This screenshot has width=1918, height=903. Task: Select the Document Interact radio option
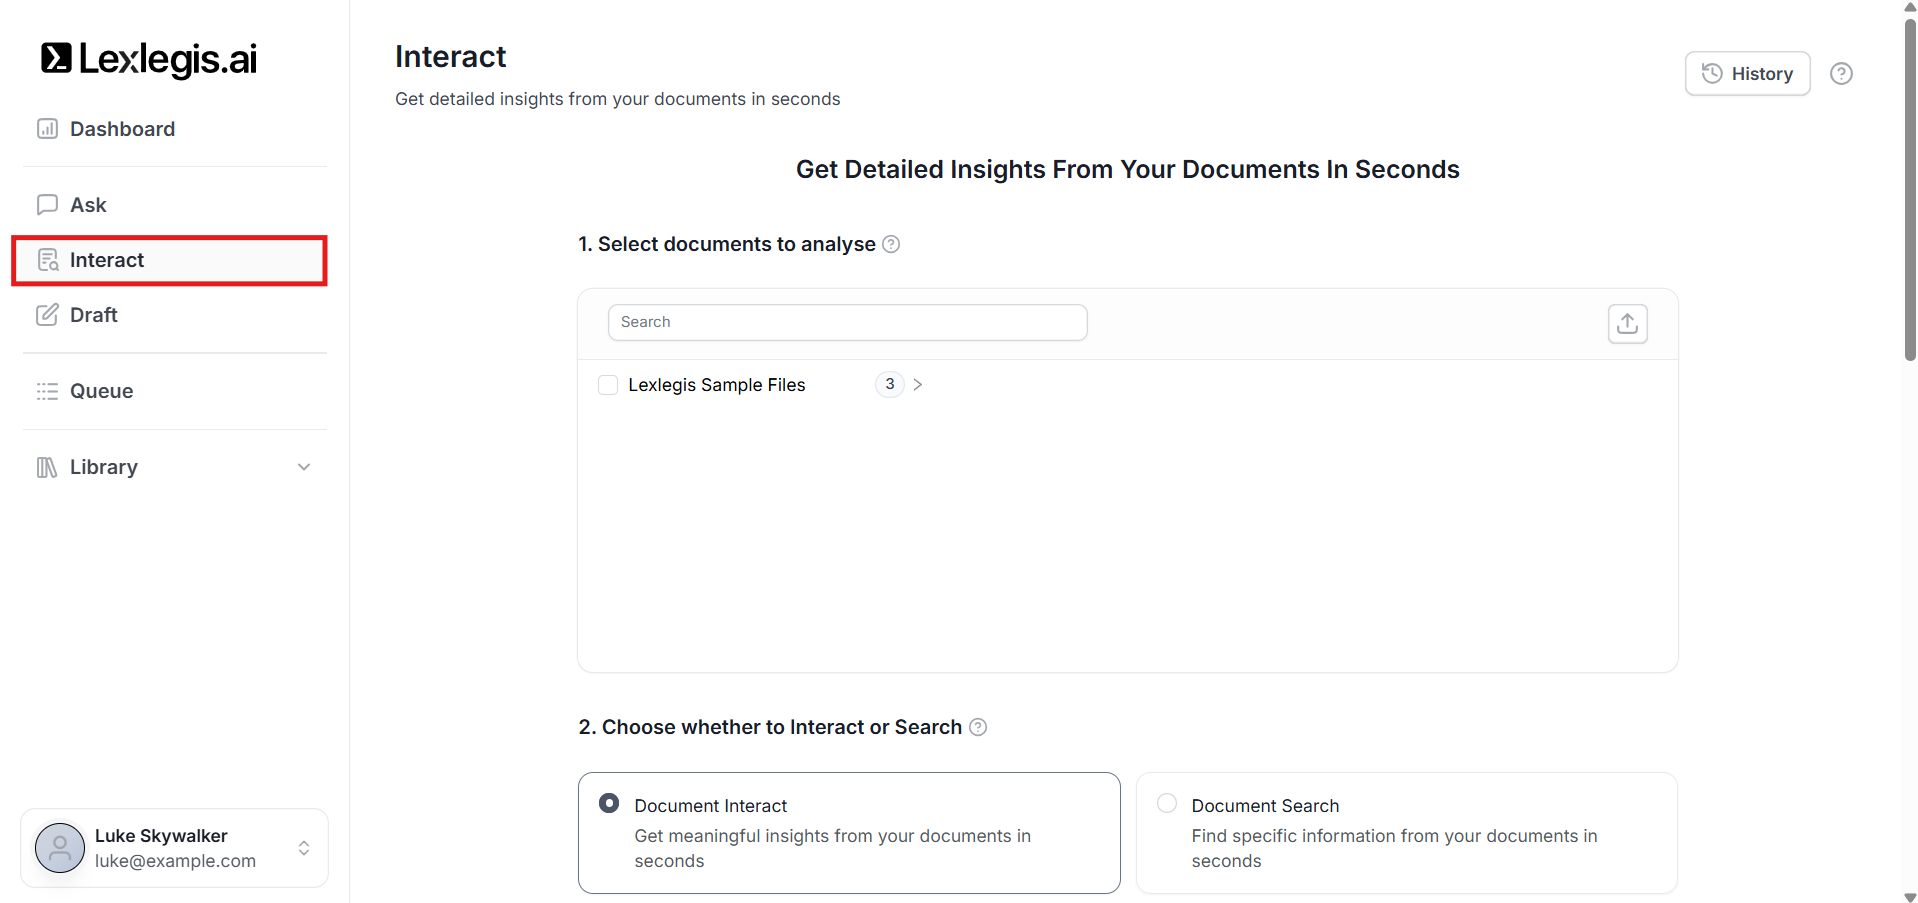click(x=608, y=804)
